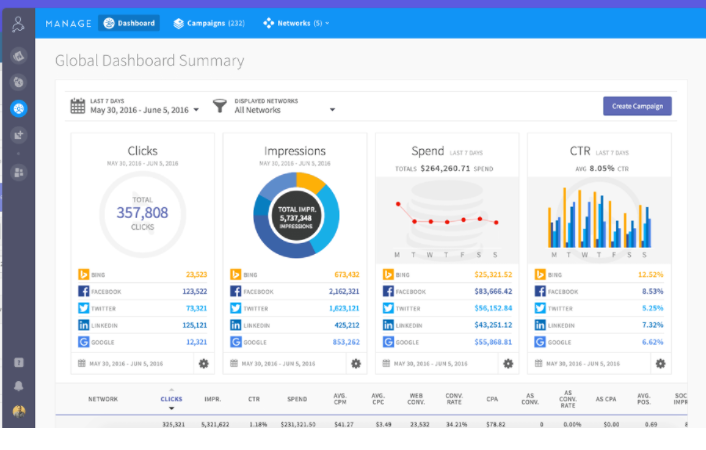Click the LinkedIn icon in the Spend card

[x=389, y=325]
